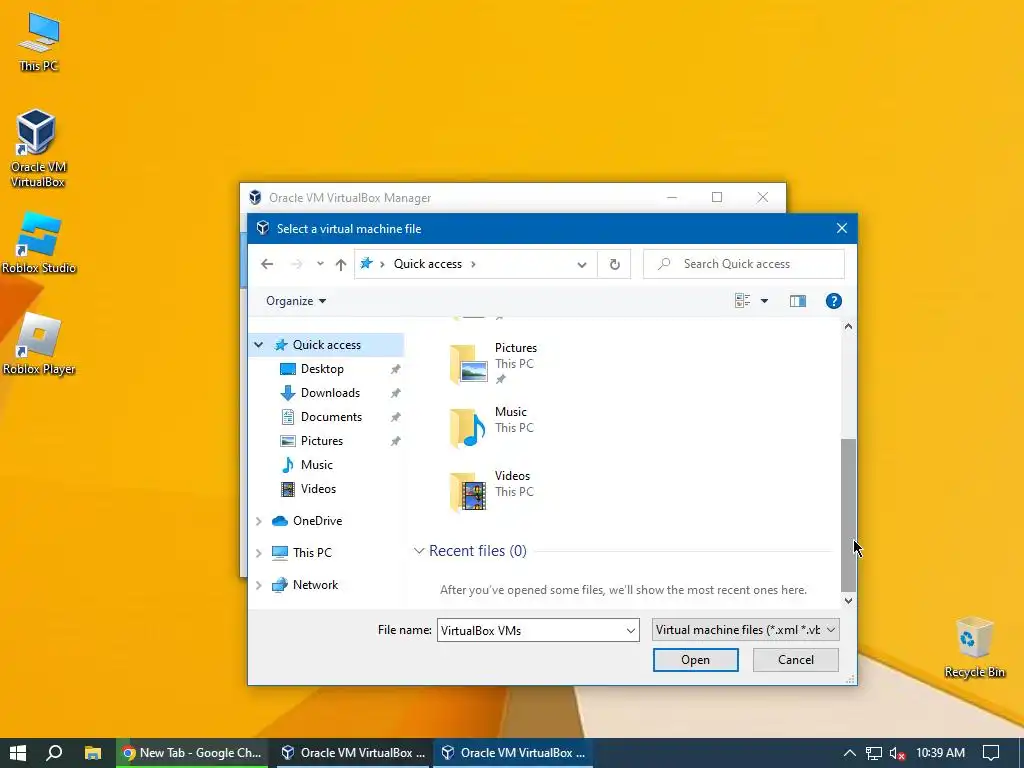Collapse the Quick access tree node

coord(259,345)
